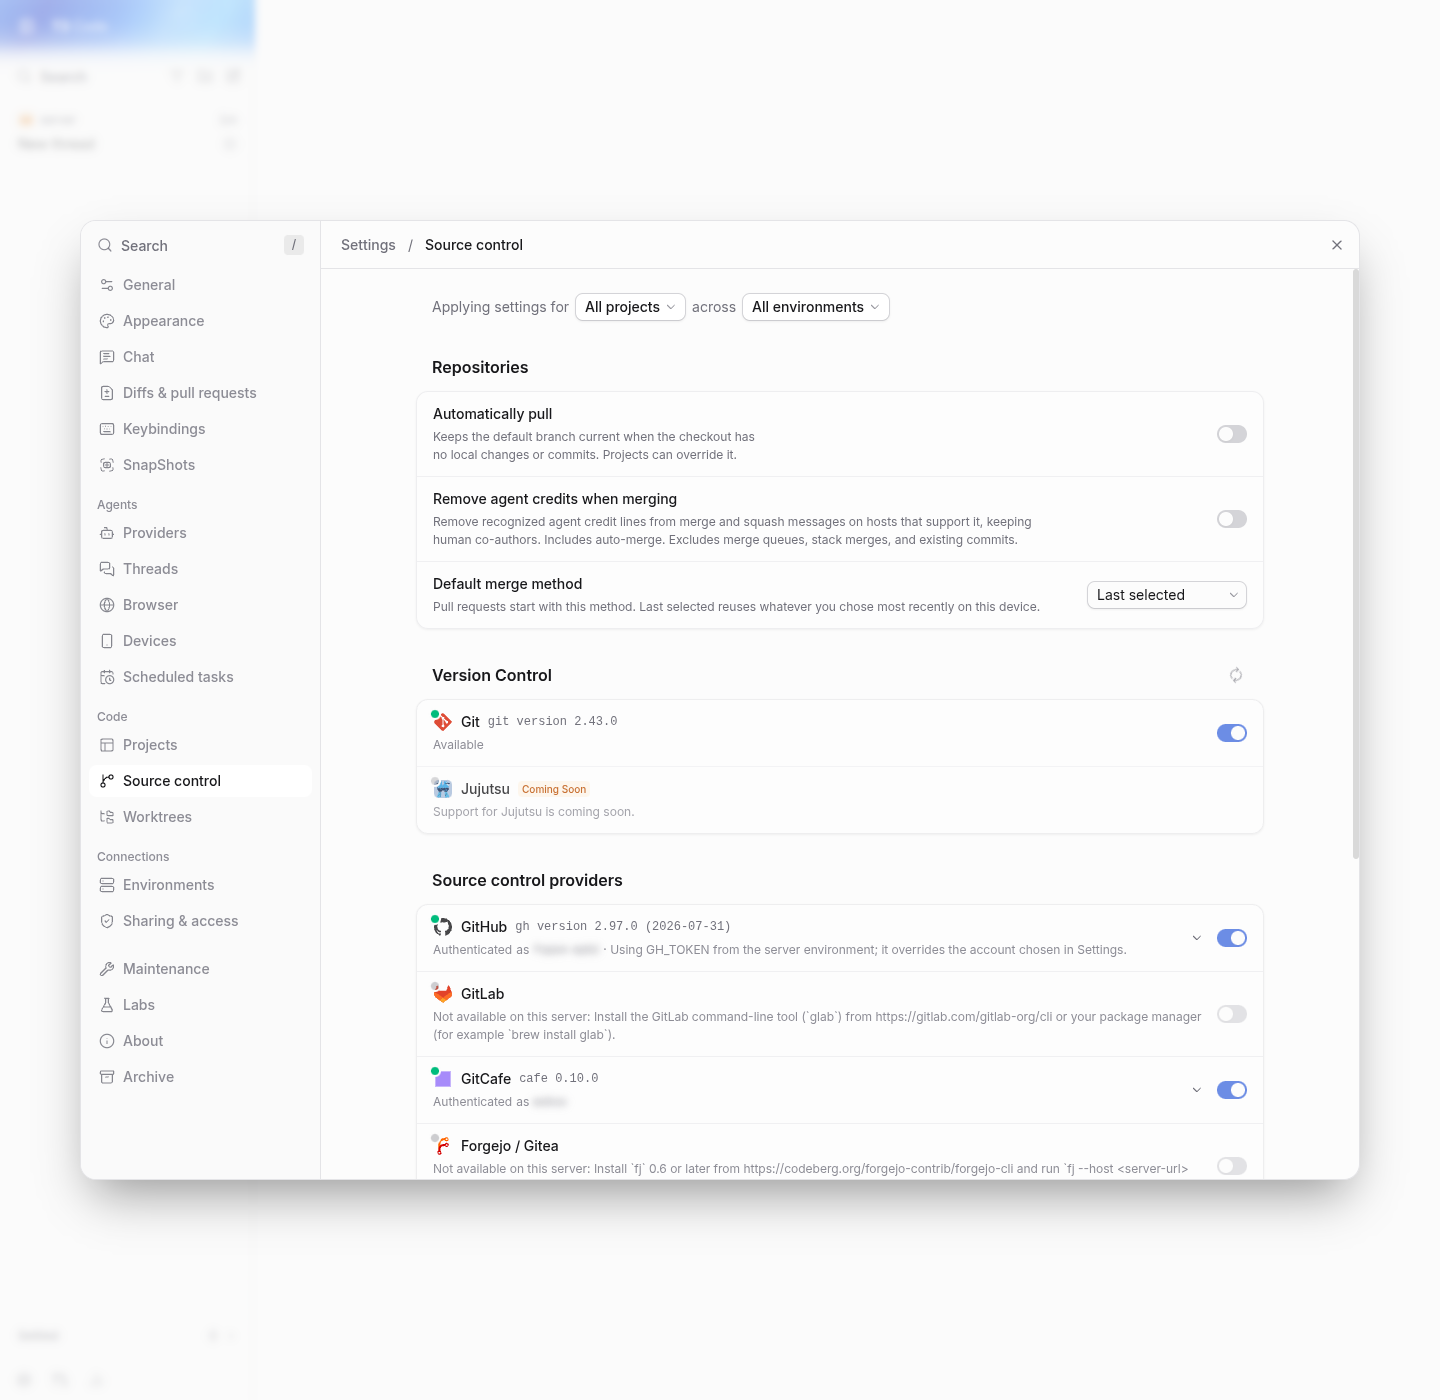Click the GitHub logo icon
The width and height of the screenshot is (1440, 1400).
[x=442, y=926]
